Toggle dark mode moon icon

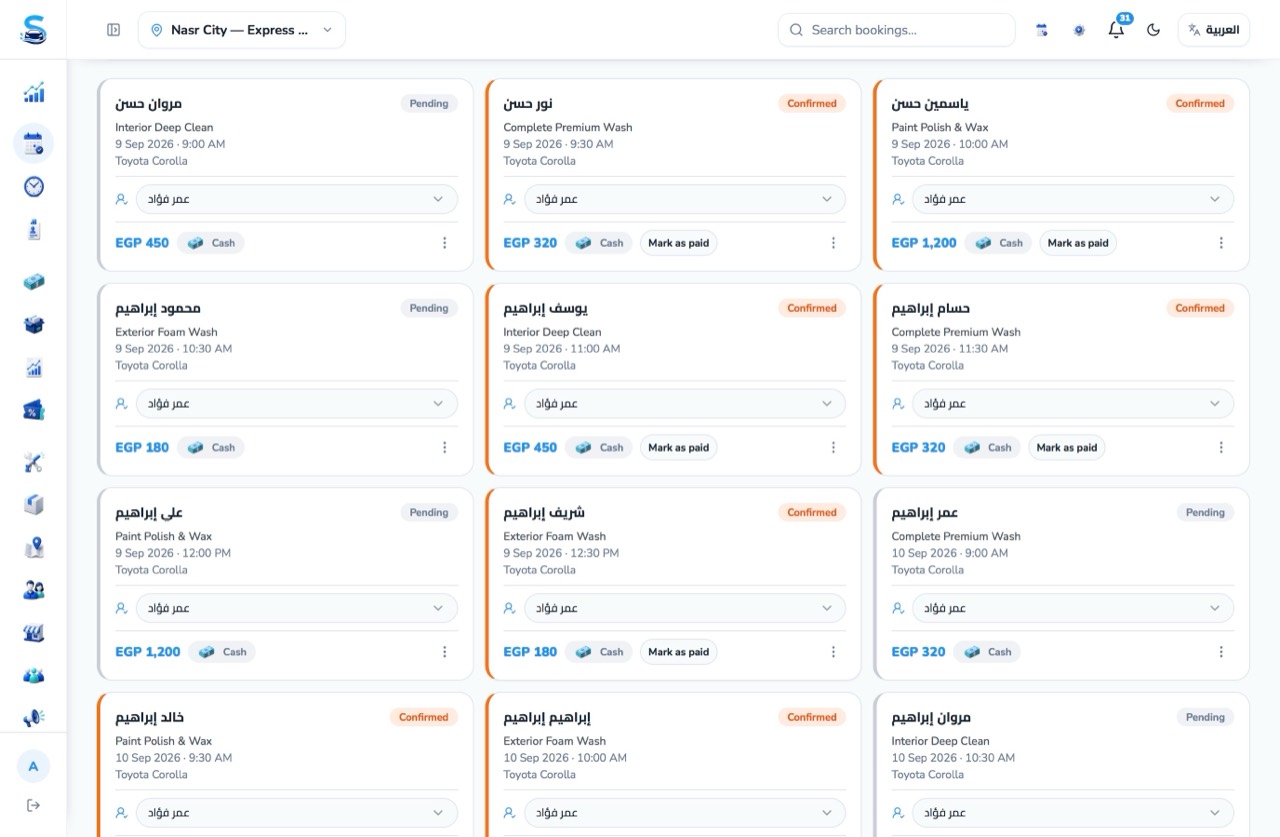click(x=1153, y=30)
